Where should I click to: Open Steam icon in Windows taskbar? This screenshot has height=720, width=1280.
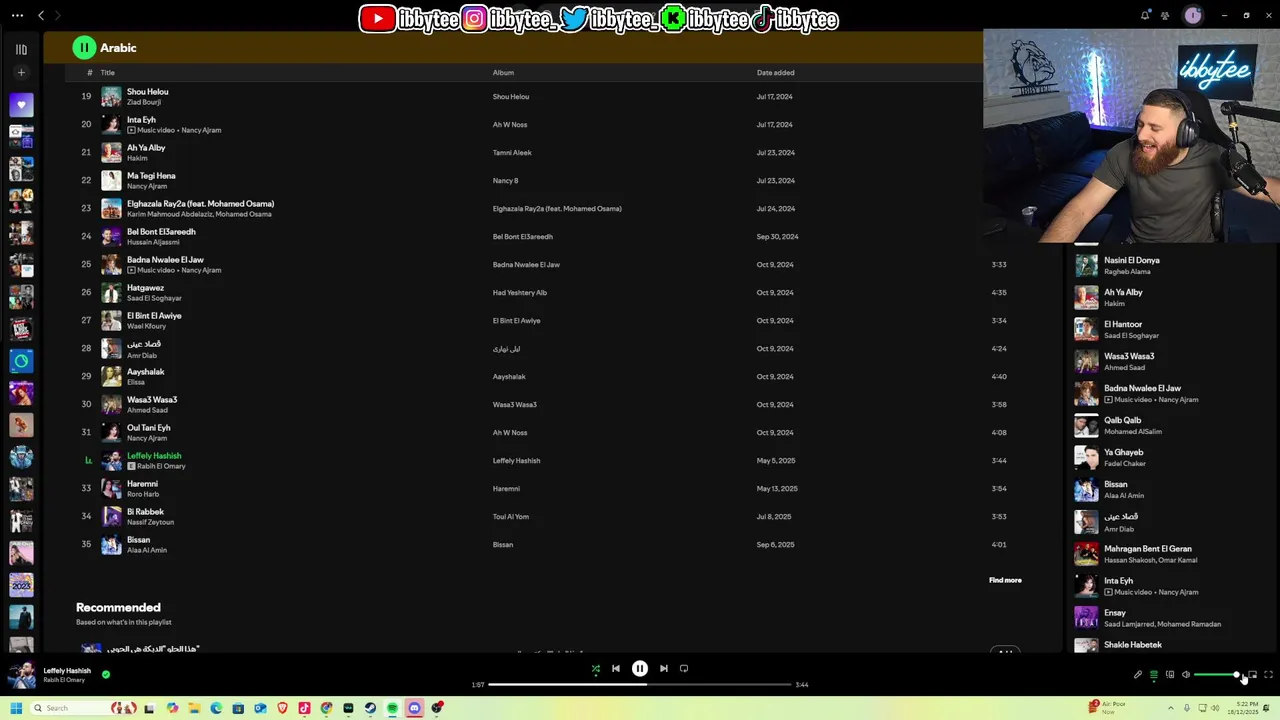click(x=370, y=708)
